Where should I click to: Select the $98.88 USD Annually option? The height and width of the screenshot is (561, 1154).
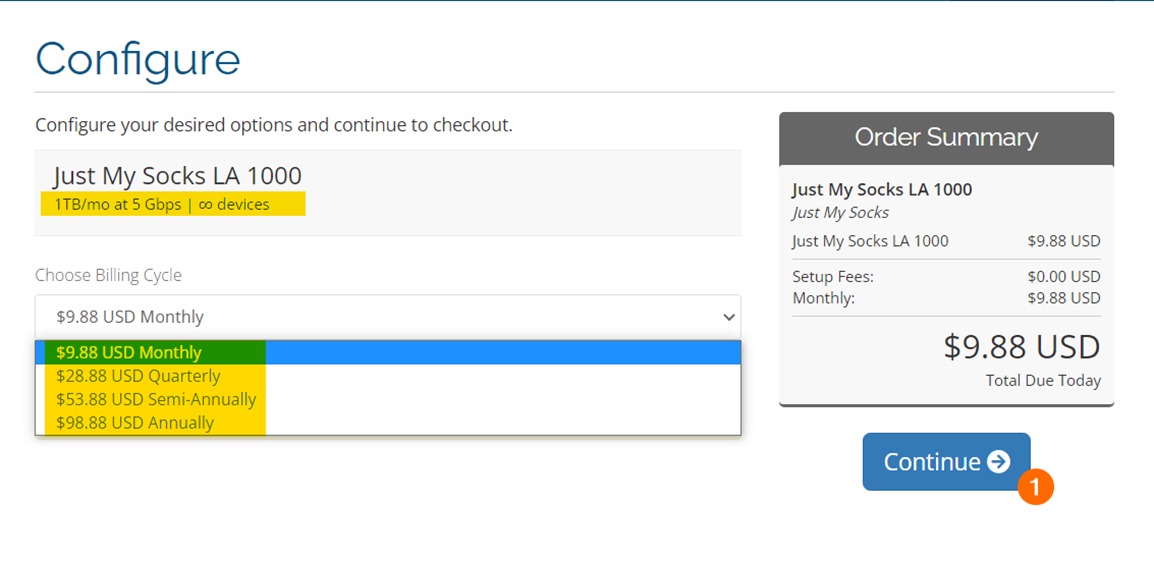coord(135,422)
